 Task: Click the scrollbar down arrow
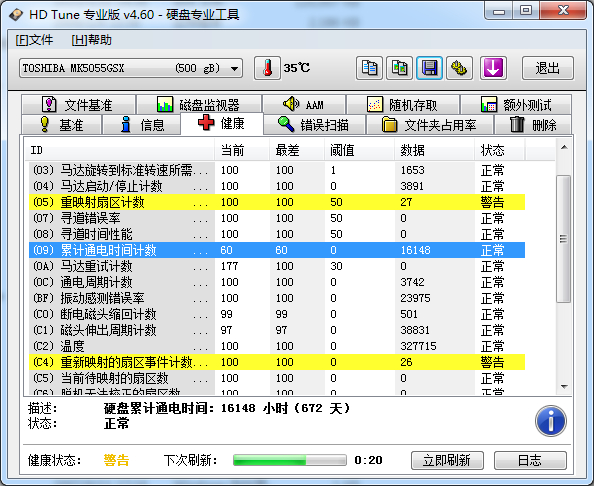click(564, 387)
